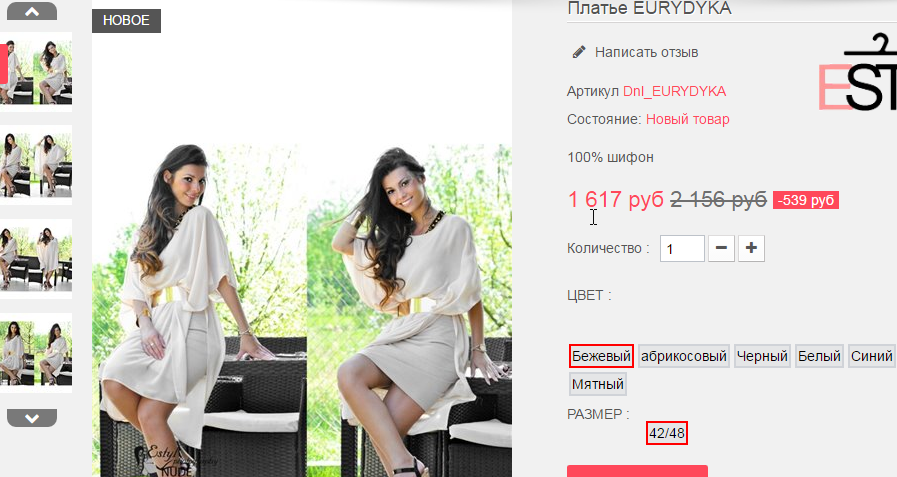The width and height of the screenshot is (897, 477).
Task: Open the Написать отзыв link
Action: click(646, 52)
